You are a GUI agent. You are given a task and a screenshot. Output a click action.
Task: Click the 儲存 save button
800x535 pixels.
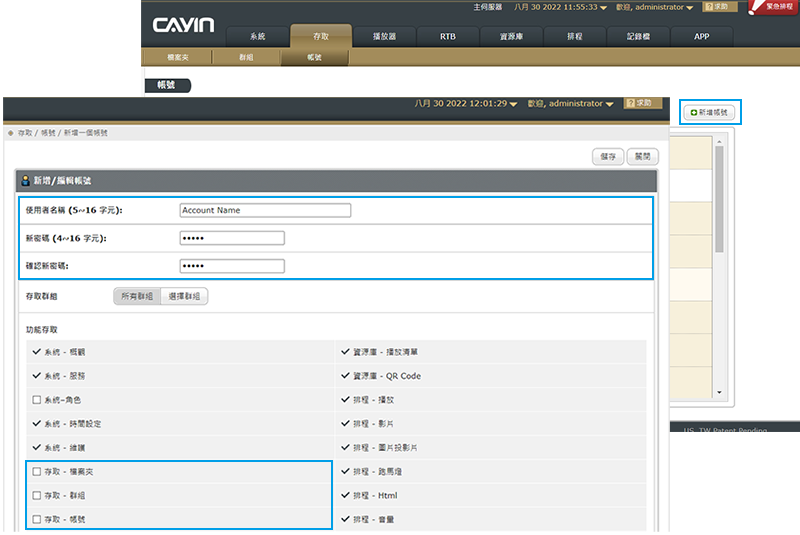coord(608,157)
